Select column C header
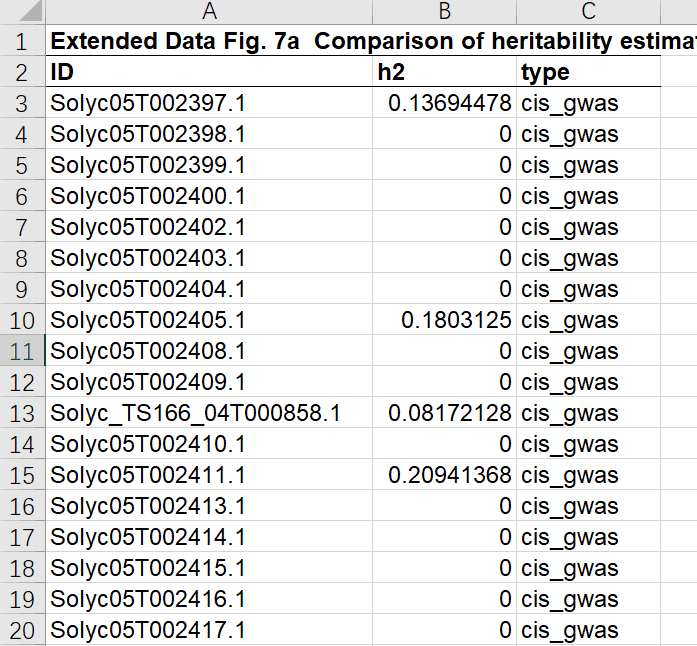This screenshot has height=646, width=697. tap(588, 12)
